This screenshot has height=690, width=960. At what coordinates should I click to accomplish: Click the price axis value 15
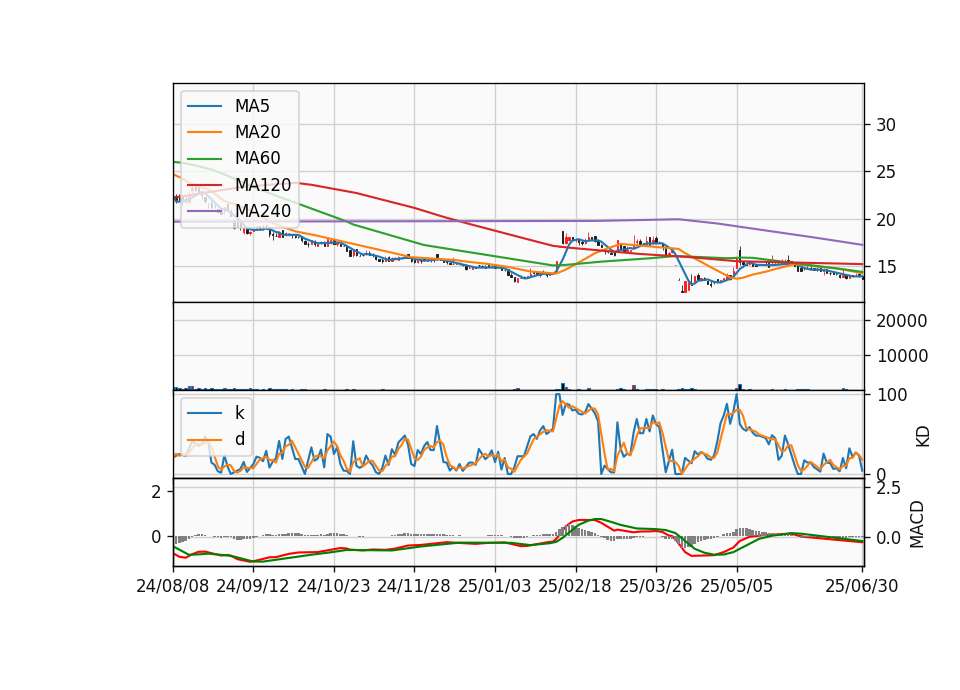pos(886,267)
